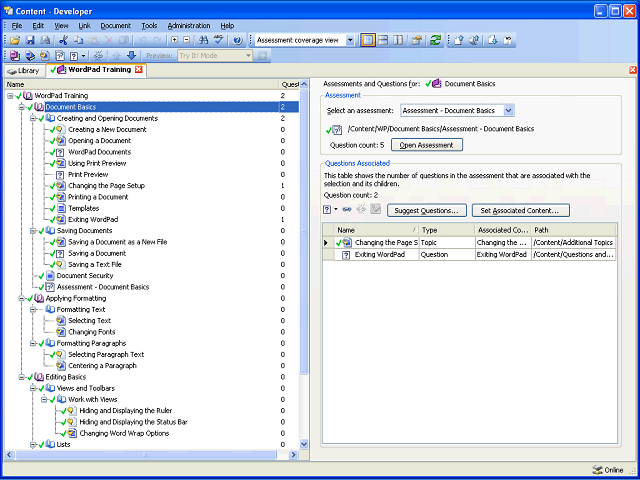Click the Link New Topic icon
640x480 pixels.
44,56
